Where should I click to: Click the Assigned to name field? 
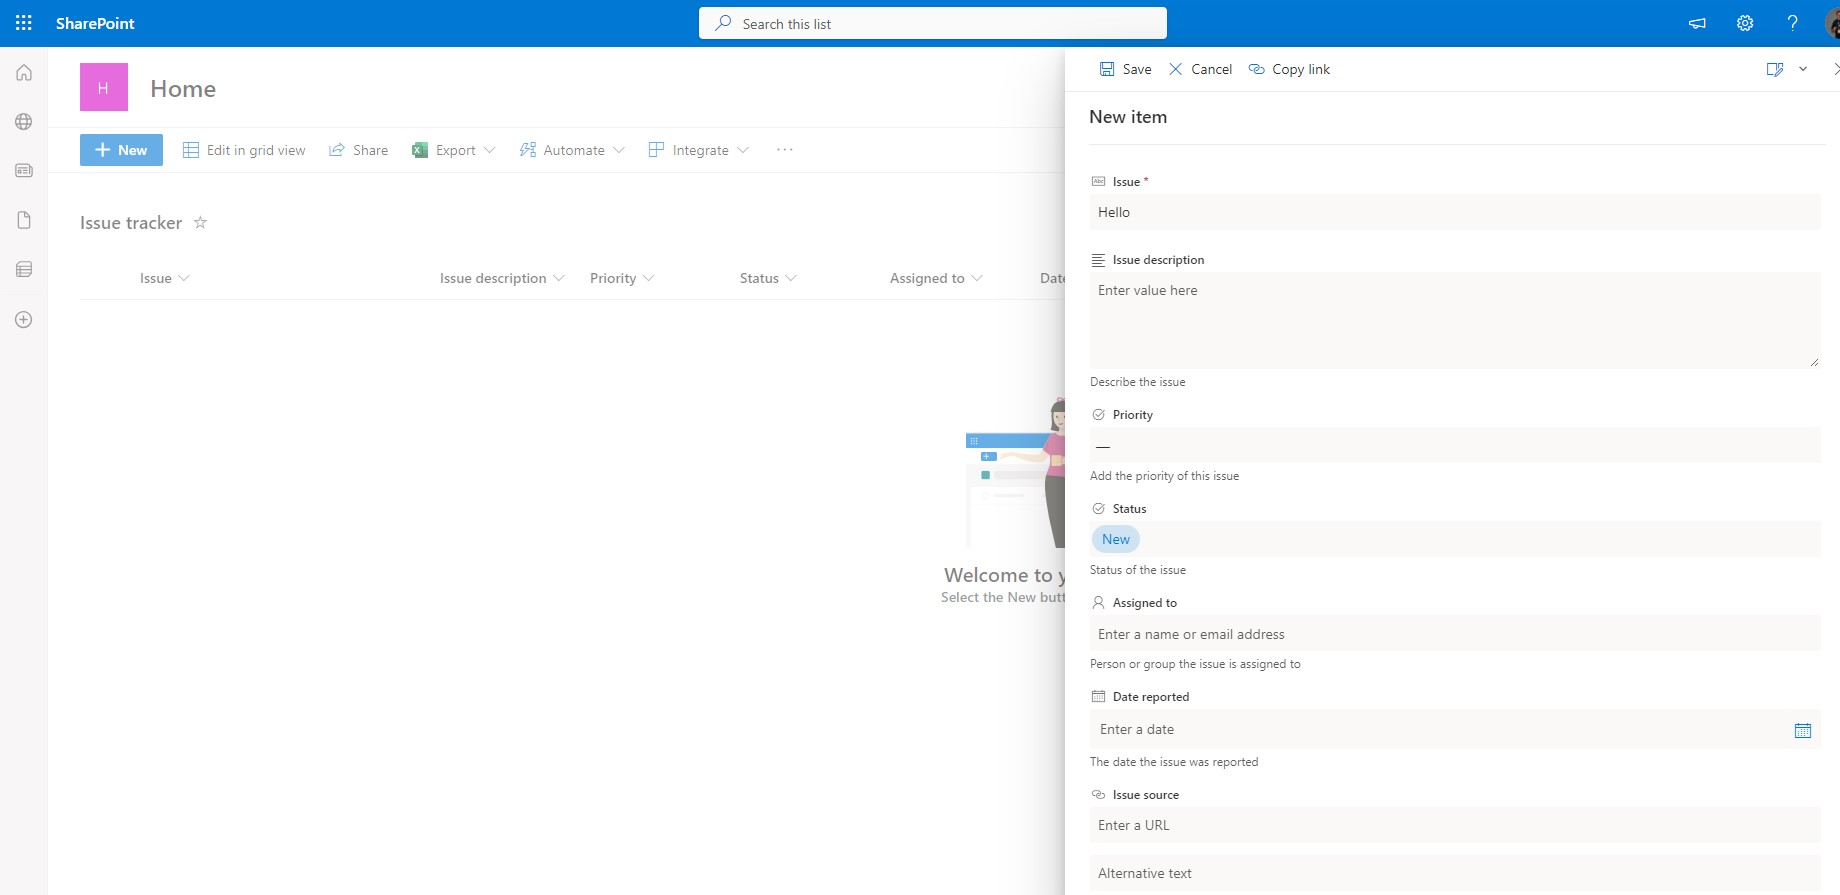pyautogui.click(x=1454, y=634)
